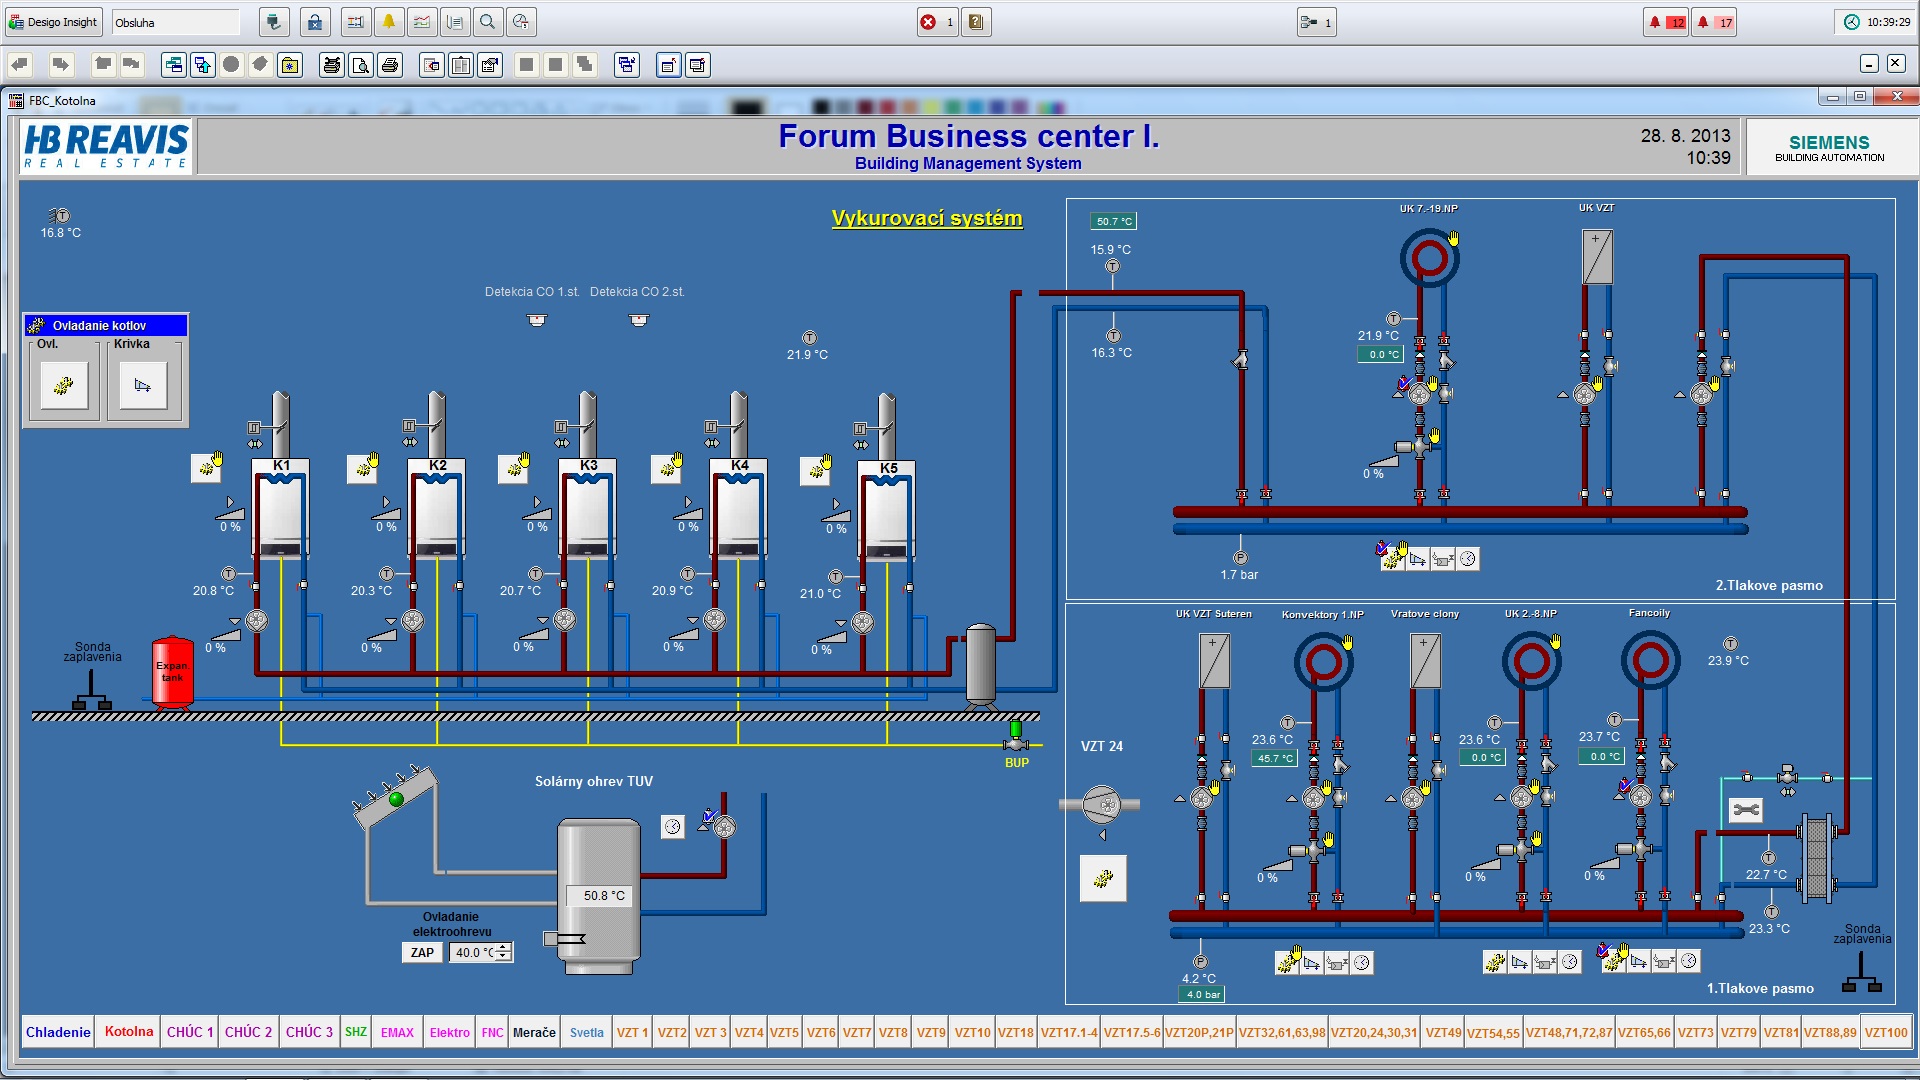The height and width of the screenshot is (1080, 1920).
Task: Select boiler K4 unit
Action: point(738,507)
